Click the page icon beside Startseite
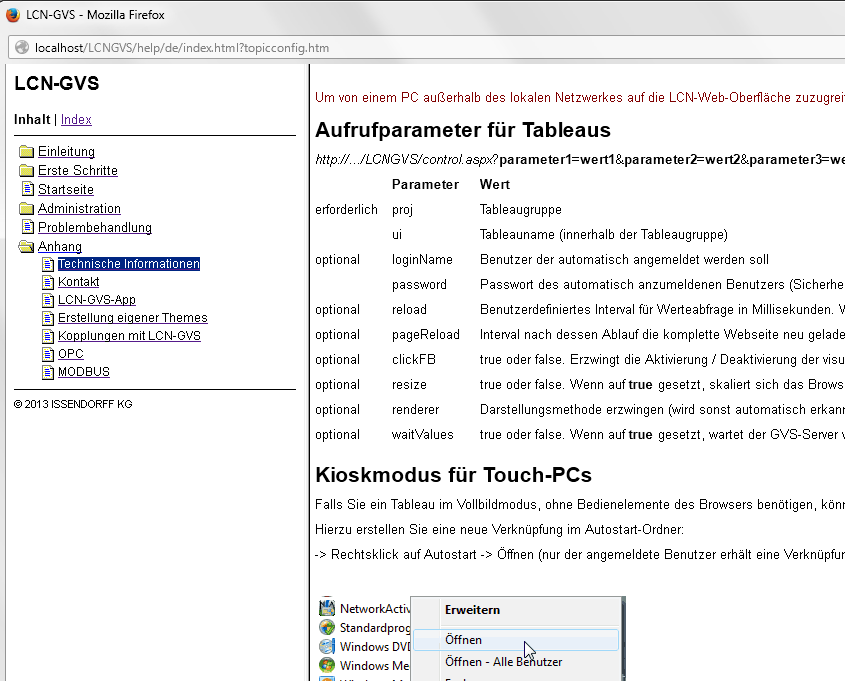Image resolution: width=845 pixels, height=681 pixels. click(28, 190)
